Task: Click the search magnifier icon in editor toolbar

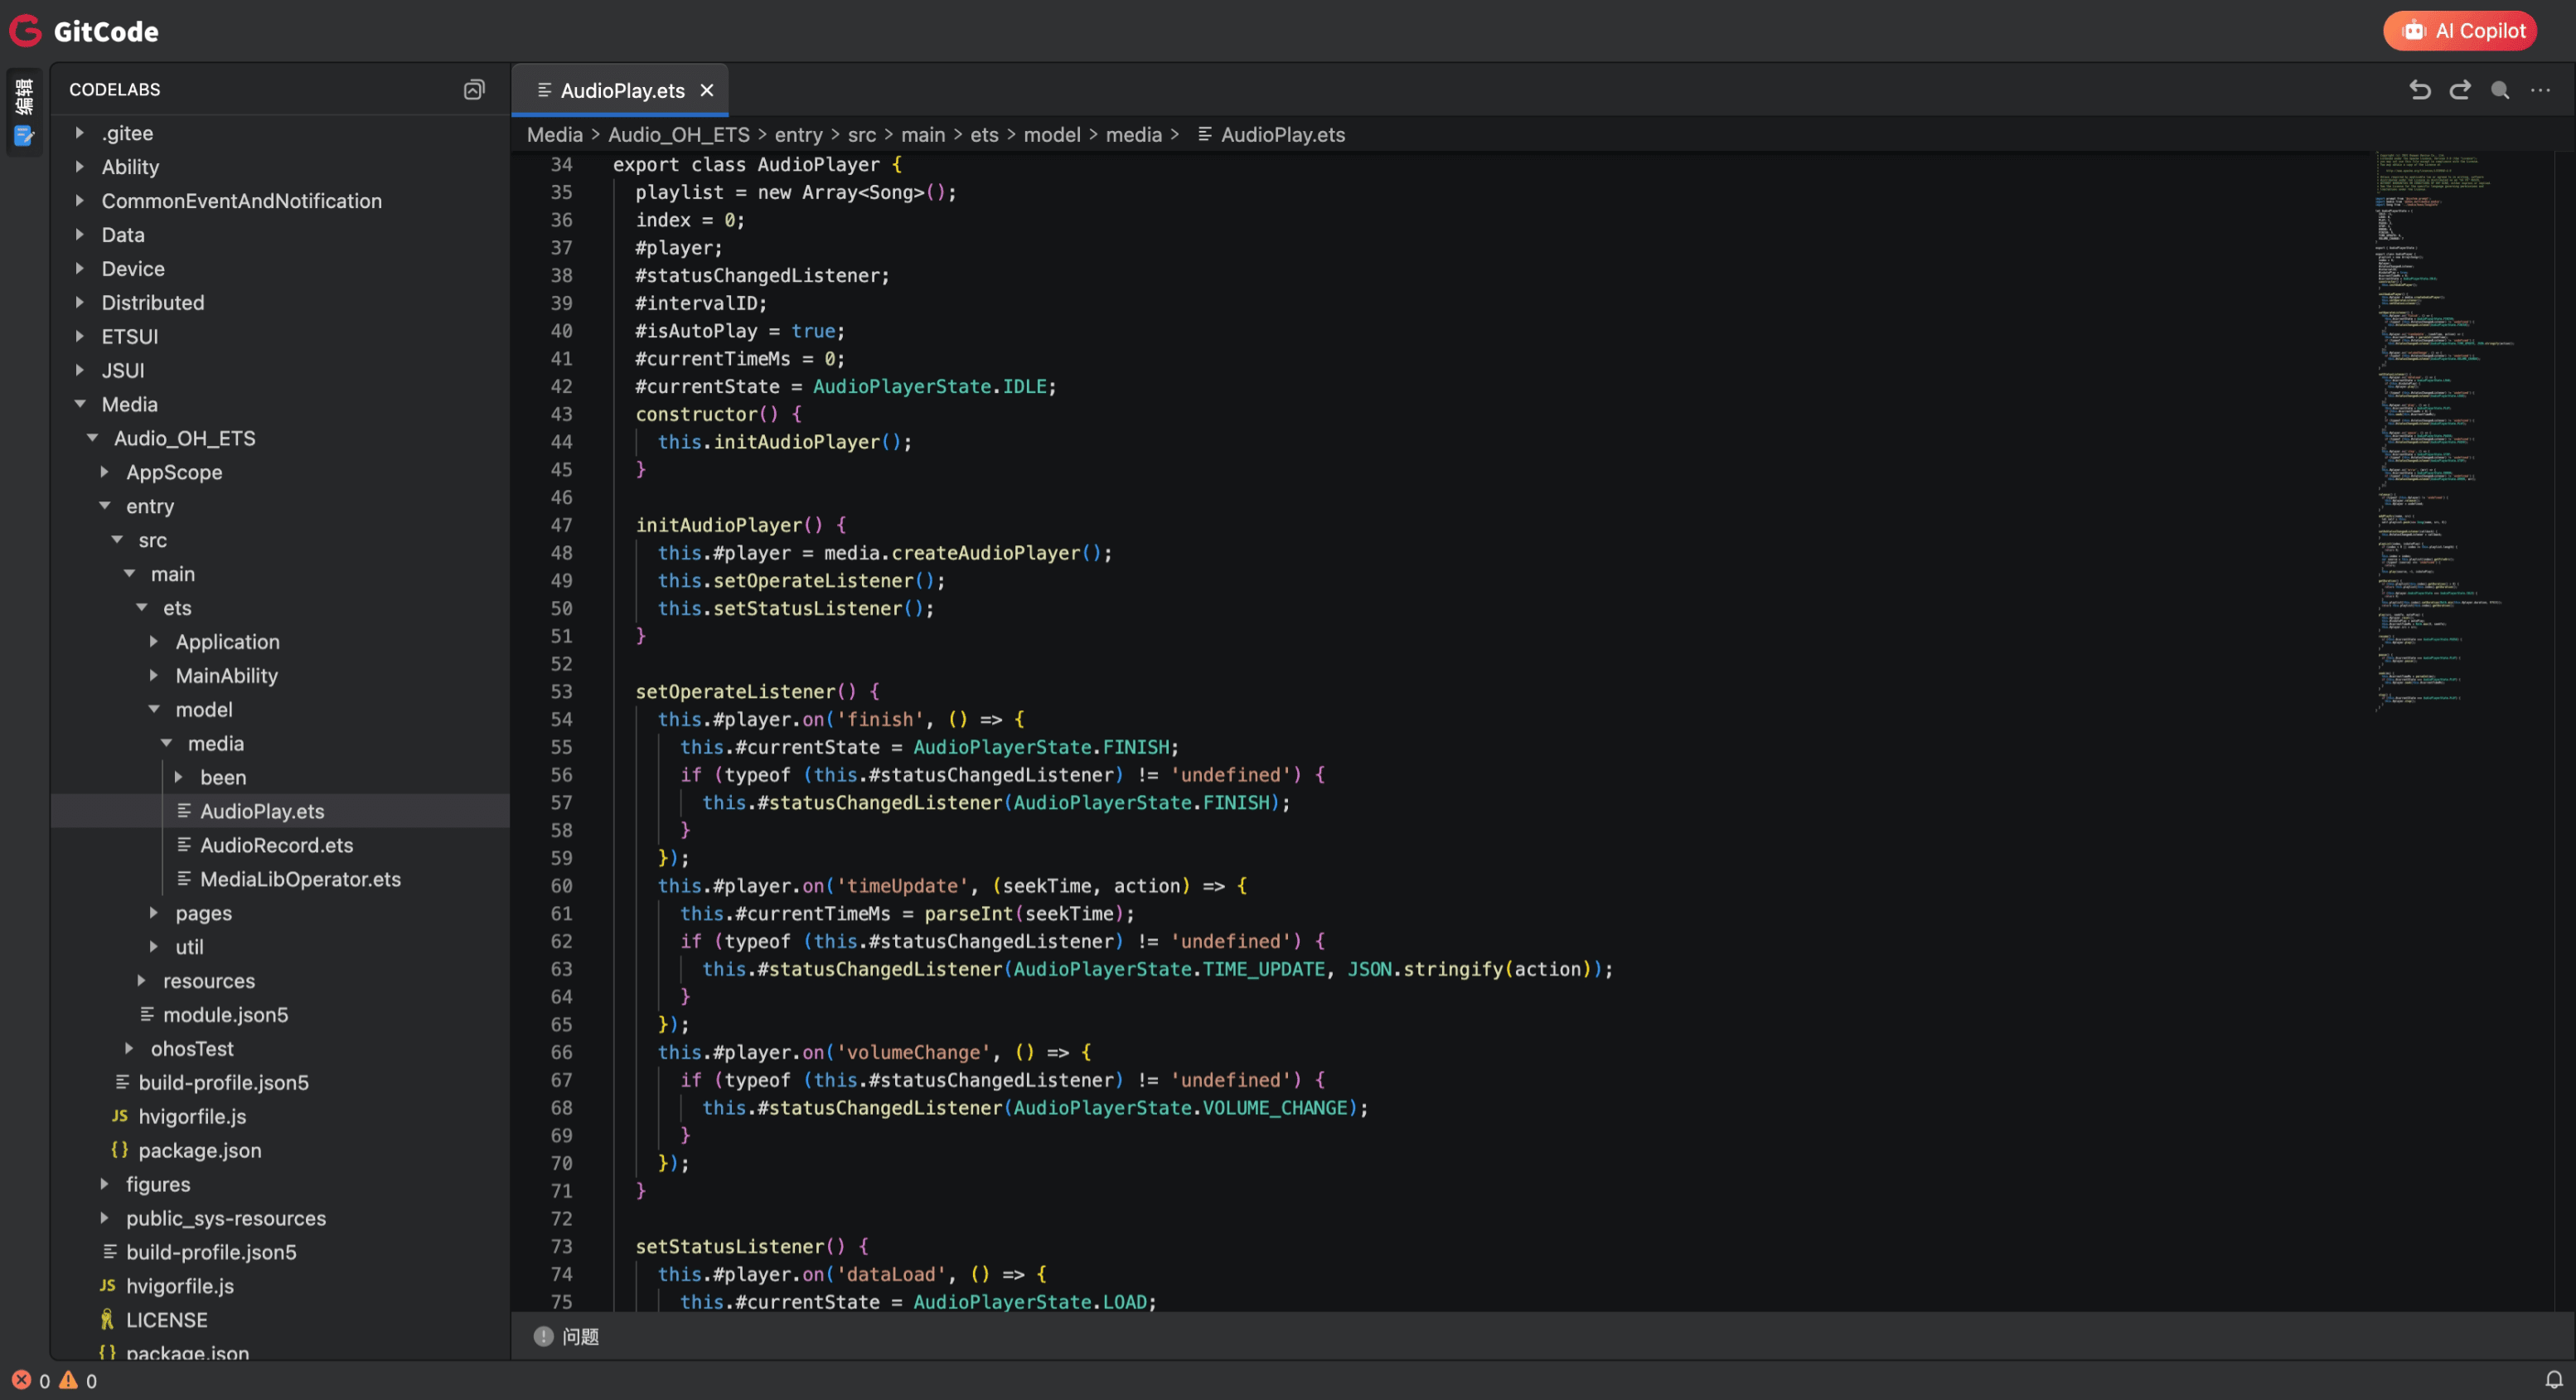Action: tap(2499, 90)
